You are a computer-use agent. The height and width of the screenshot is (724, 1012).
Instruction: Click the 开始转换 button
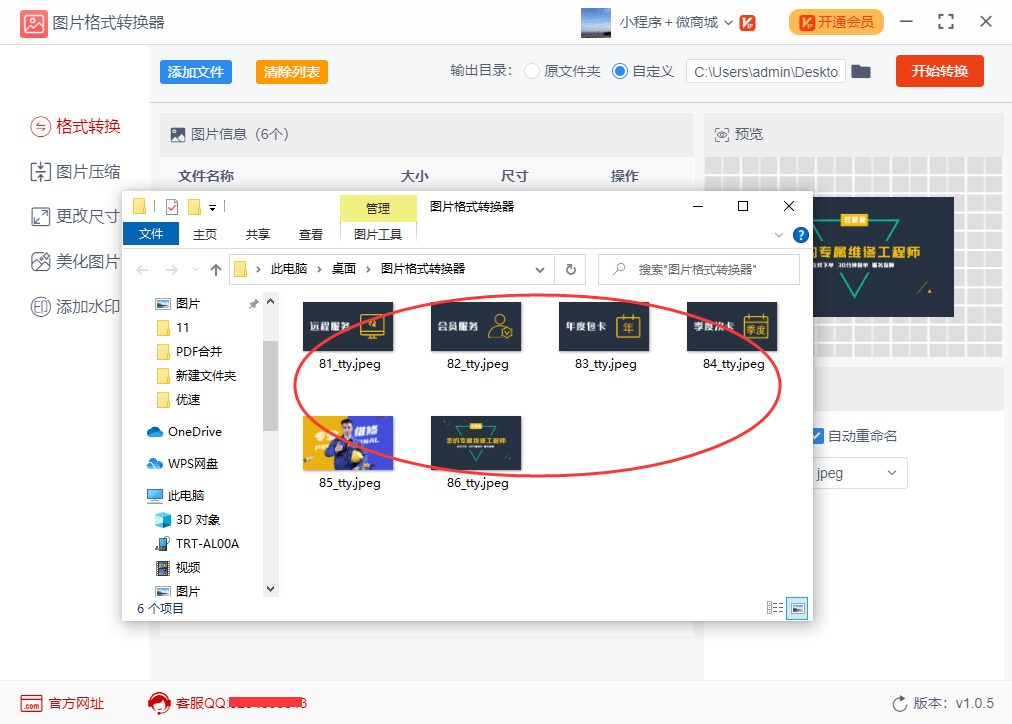tap(938, 71)
